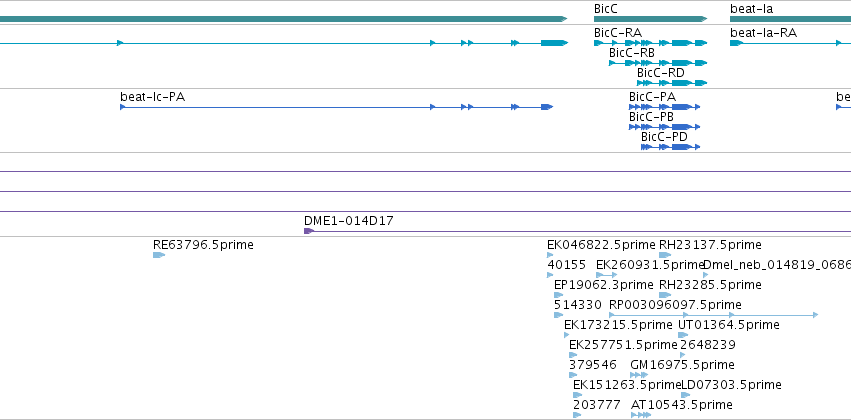Select the RP003096097.5prime spliced feature
Image resolution: width=851 pixels, height=420 pixels.
click(713, 315)
